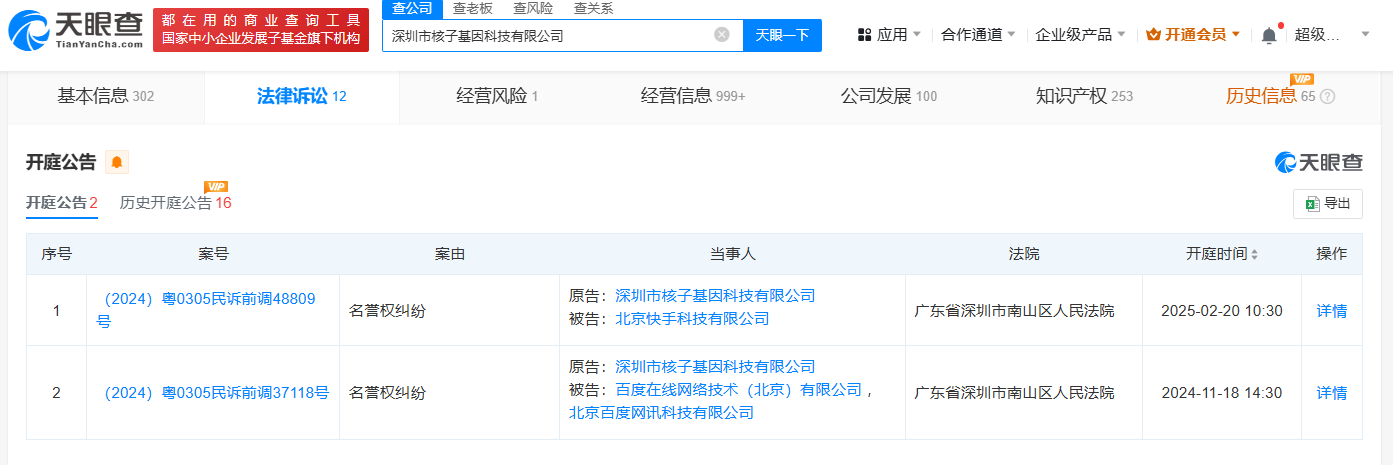This screenshot has width=1393, height=465.
Task: Open 详情 for the 2024-11-18 hearing
Action: 1332,393
